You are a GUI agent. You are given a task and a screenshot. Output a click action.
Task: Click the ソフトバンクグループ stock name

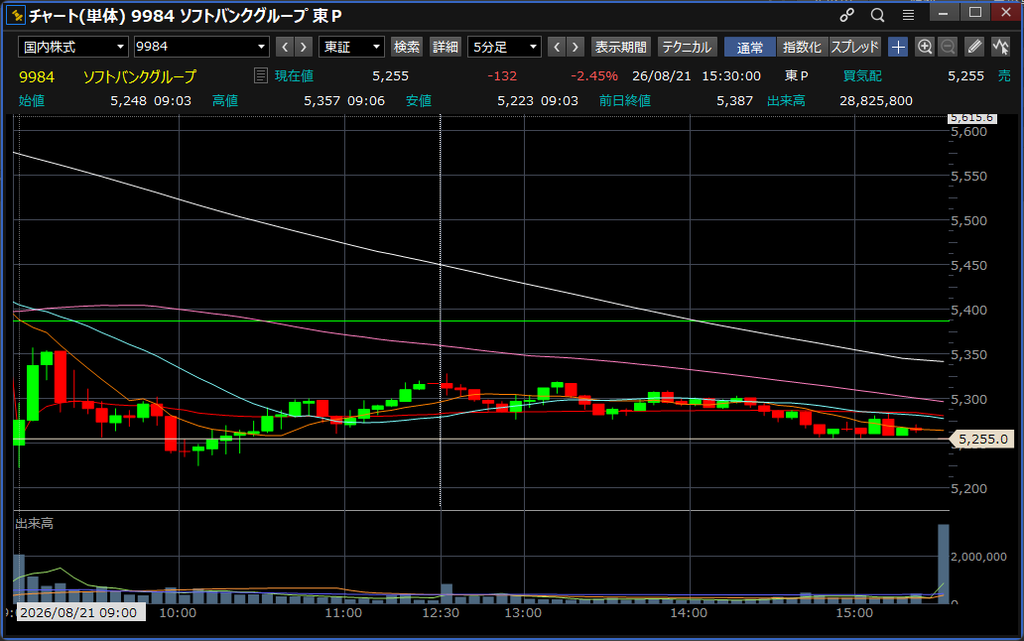point(139,76)
